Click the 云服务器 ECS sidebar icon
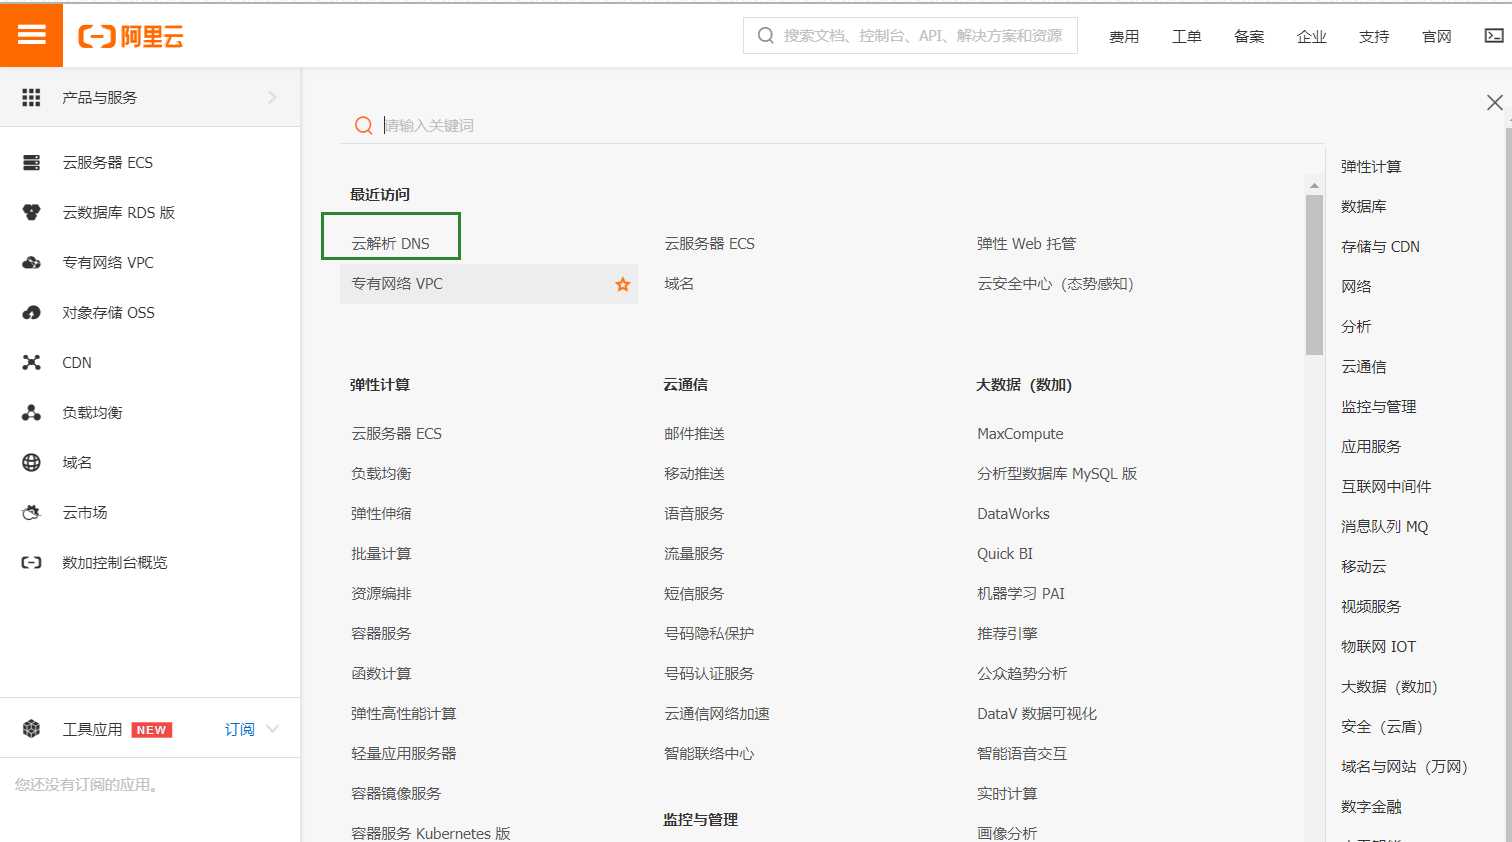 [31, 162]
